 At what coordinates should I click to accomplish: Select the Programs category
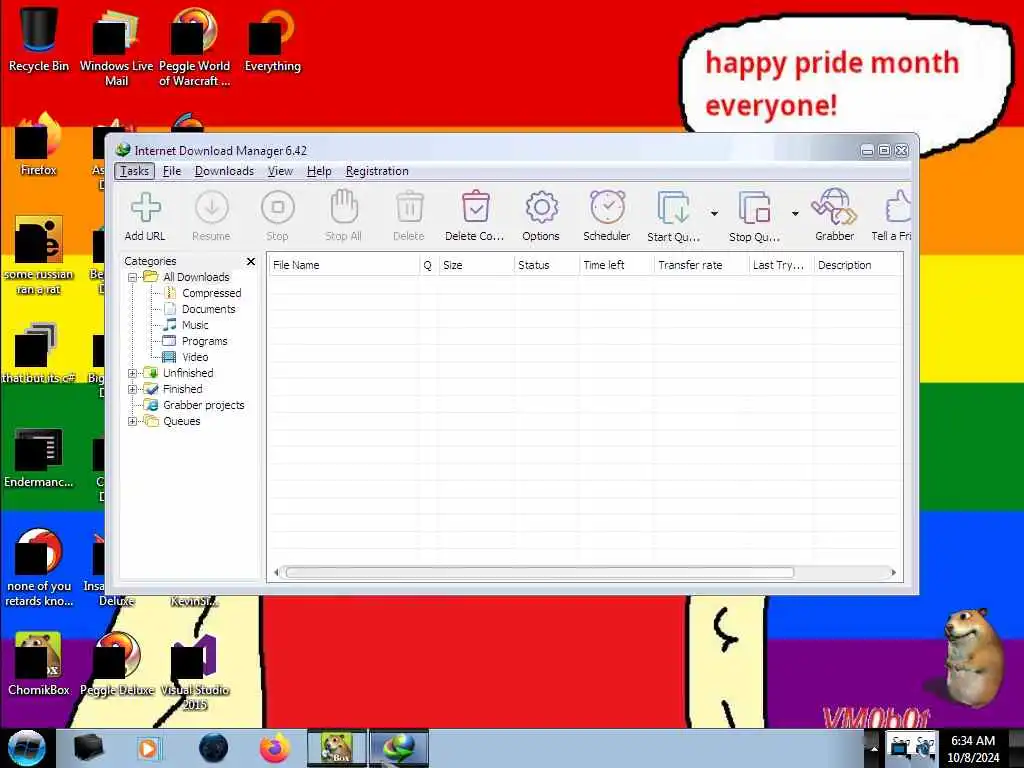pyautogui.click(x=204, y=341)
